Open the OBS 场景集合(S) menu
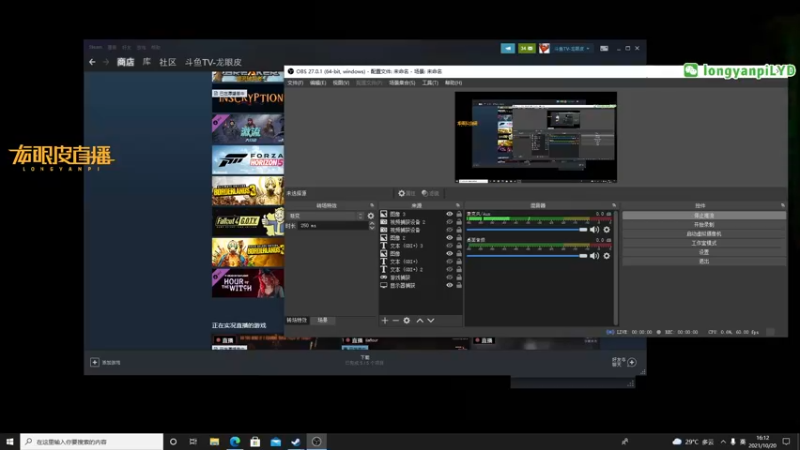 [402, 83]
